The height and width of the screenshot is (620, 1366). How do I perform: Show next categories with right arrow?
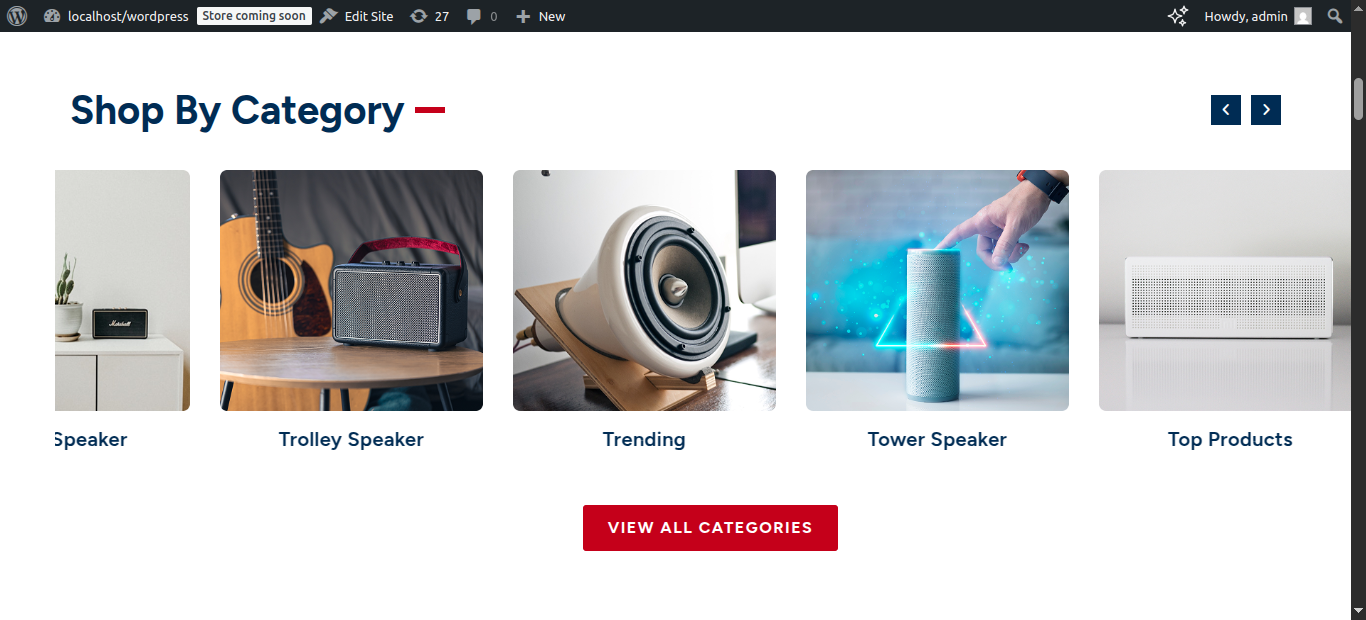1266,110
